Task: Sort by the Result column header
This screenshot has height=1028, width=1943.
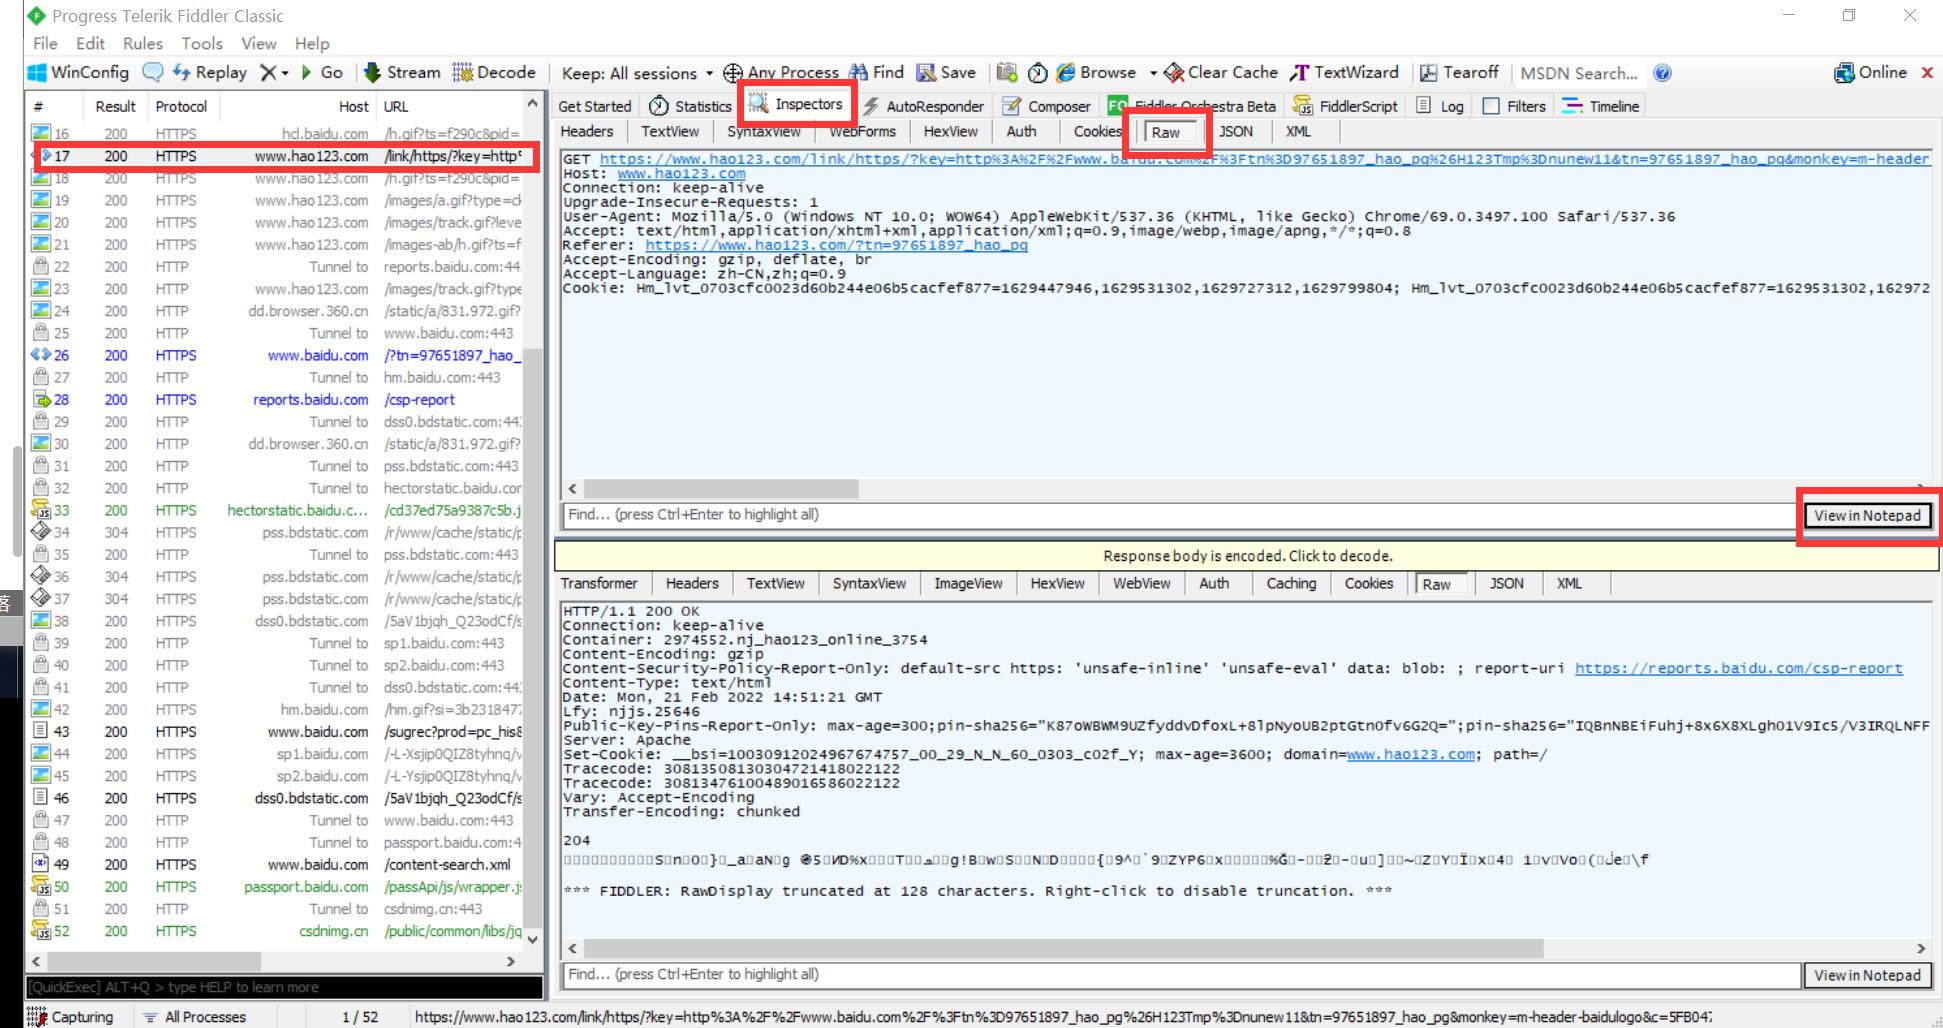Action: 116,107
